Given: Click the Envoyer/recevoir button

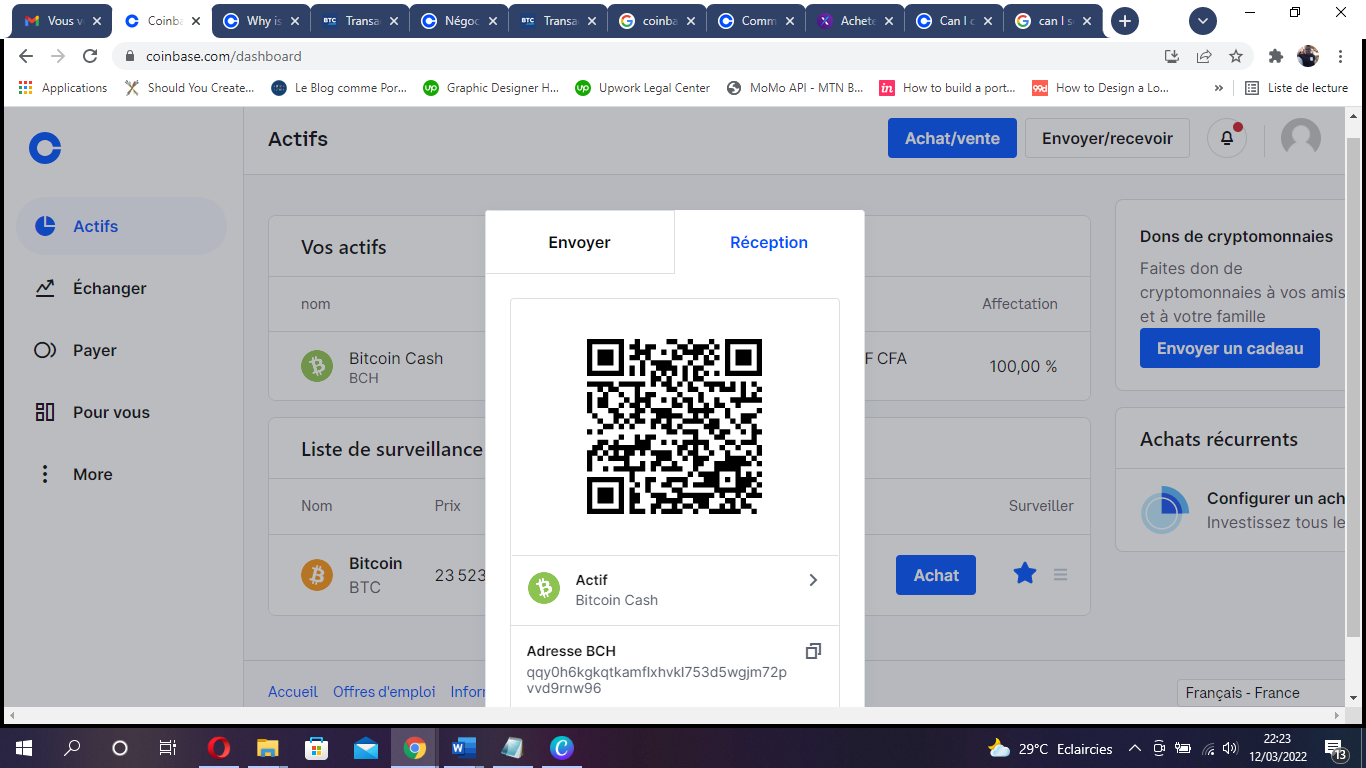Looking at the screenshot, I should (x=1107, y=138).
